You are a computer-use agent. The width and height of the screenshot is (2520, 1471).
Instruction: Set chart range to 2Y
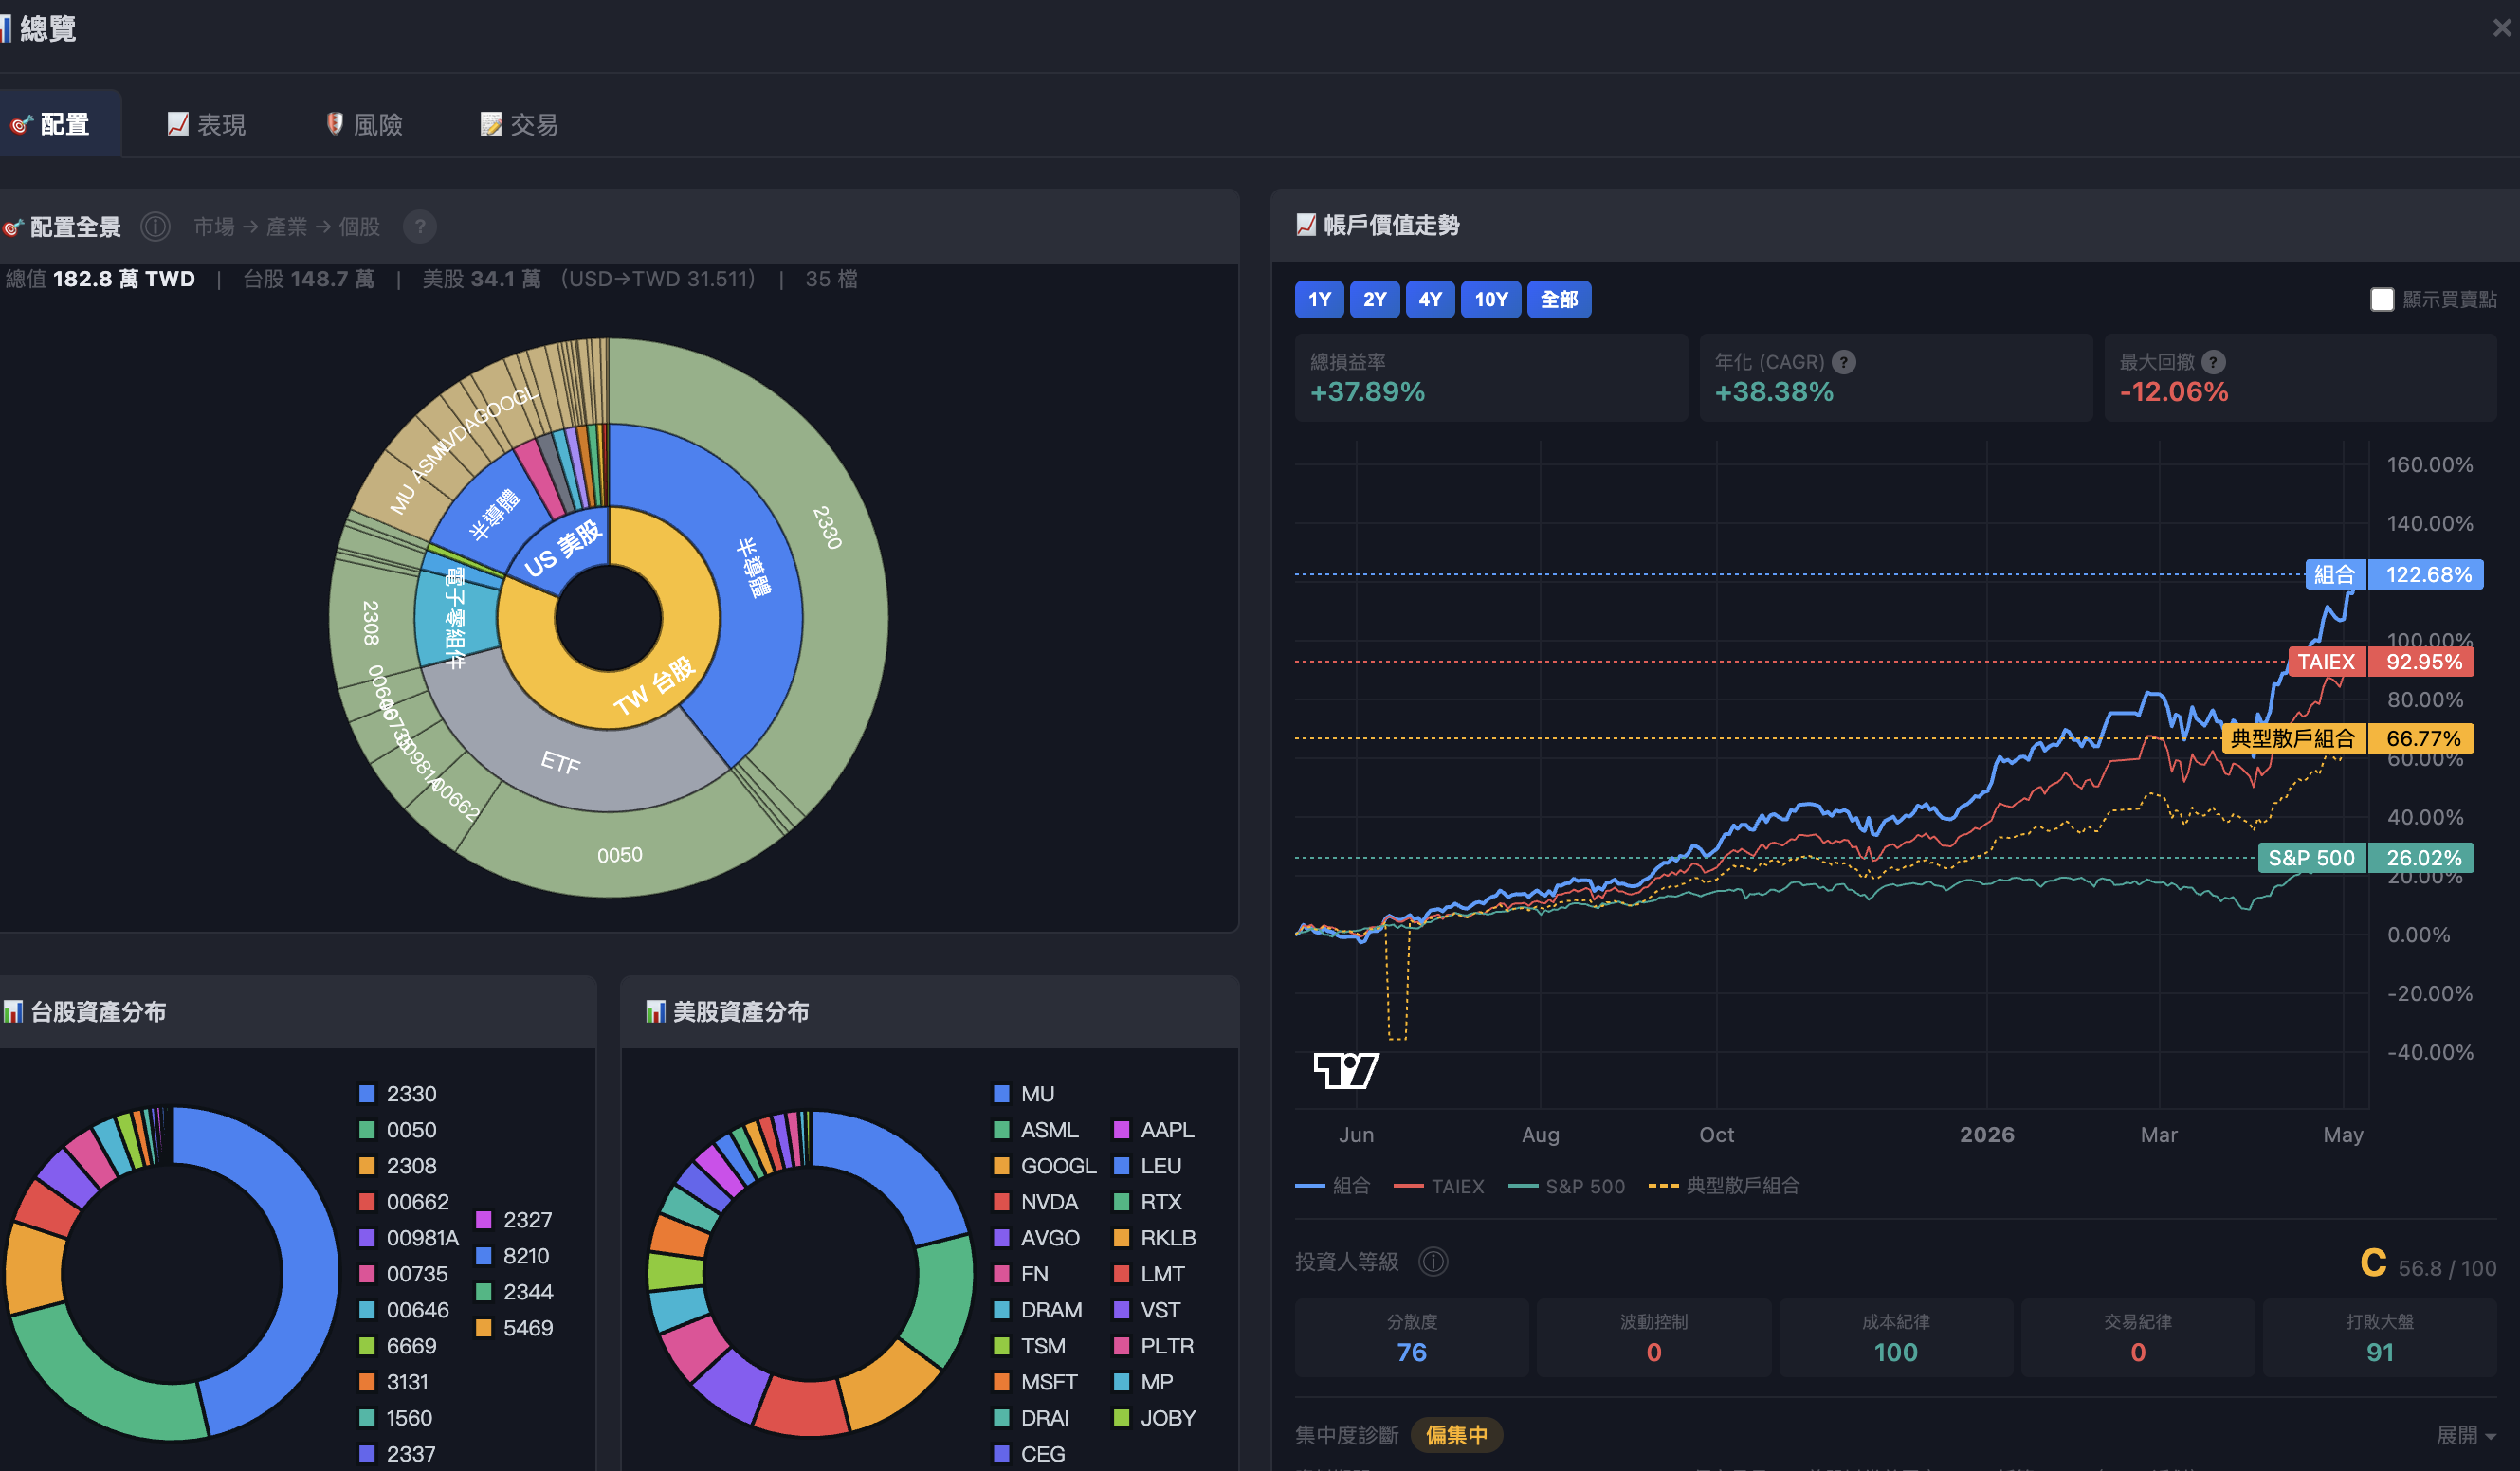click(1374, 299)
